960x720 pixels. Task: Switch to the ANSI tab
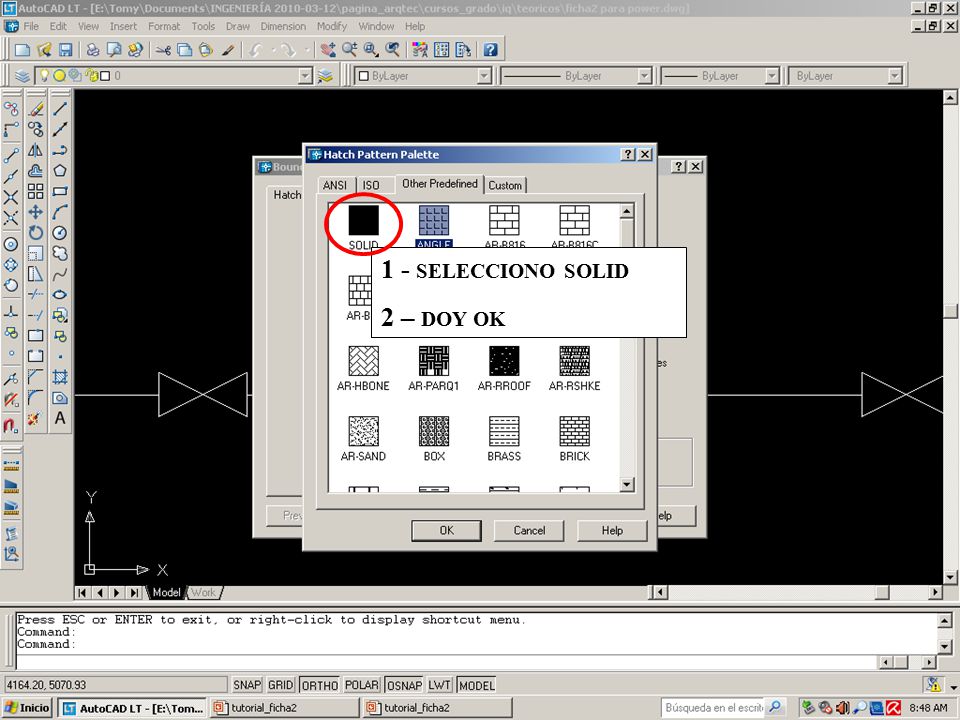[x=335, y=185]
